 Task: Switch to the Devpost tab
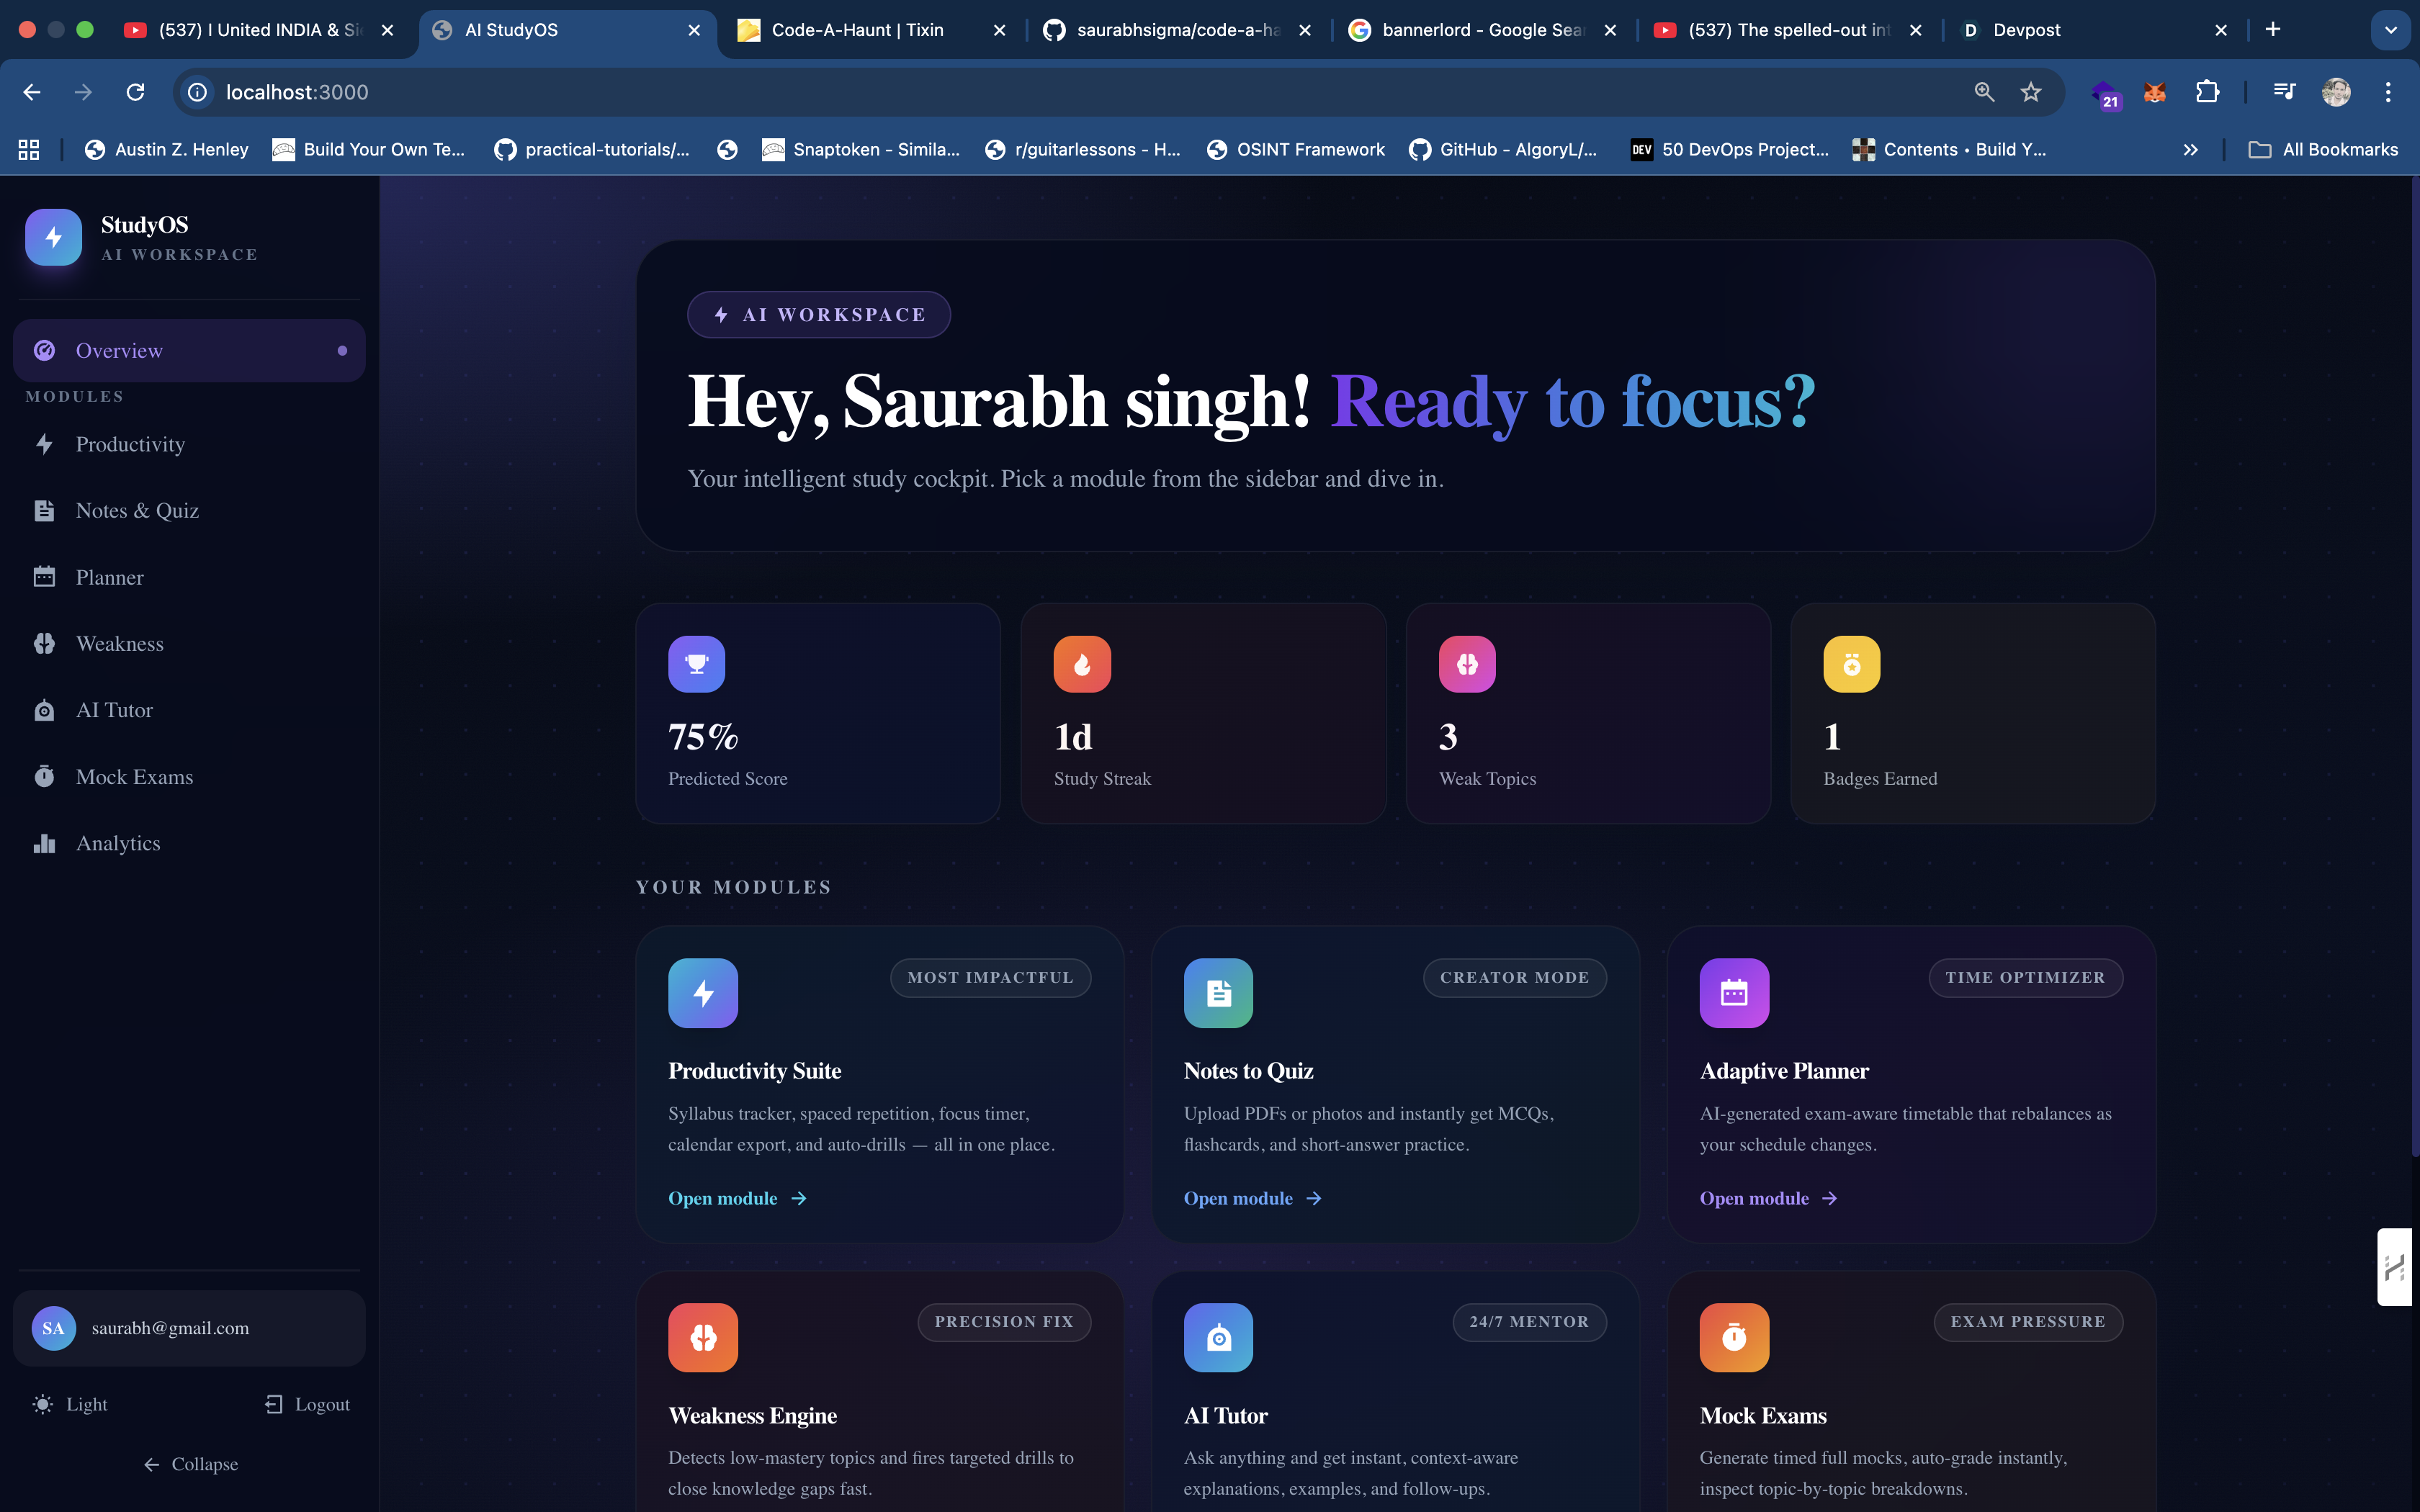(x=2025, y=30)
